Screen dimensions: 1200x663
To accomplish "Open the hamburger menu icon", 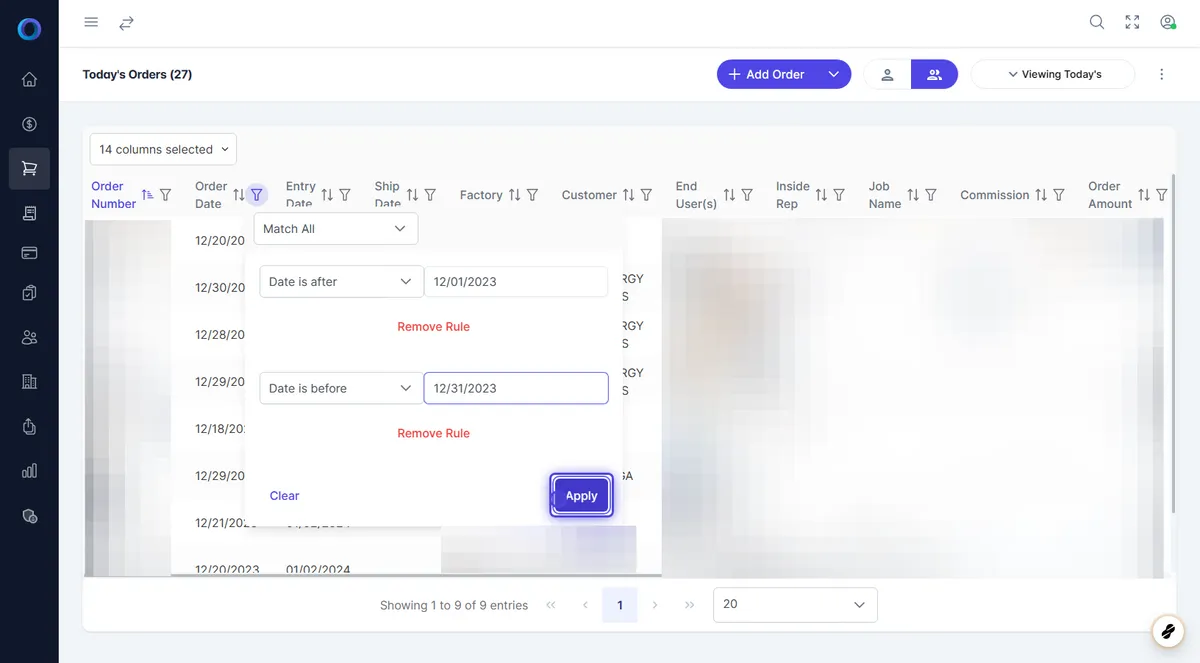I will (x=91, y=22).
